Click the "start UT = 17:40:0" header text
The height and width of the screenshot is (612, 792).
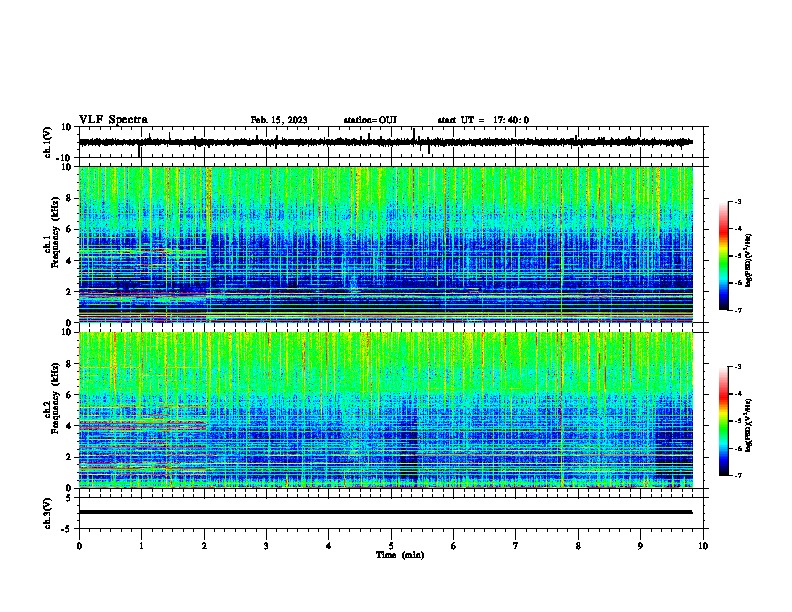coord(483,120)
